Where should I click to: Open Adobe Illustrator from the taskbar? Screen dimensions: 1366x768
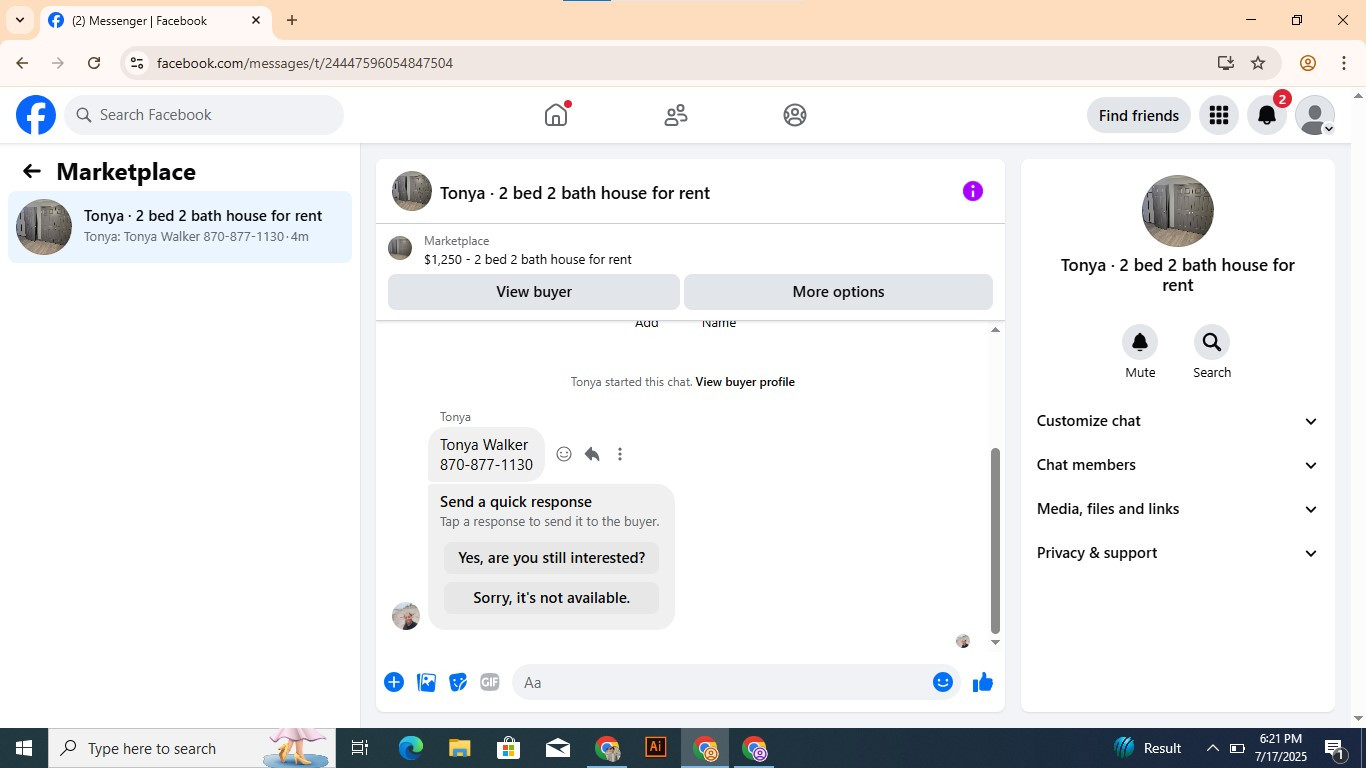pos(656,748)
